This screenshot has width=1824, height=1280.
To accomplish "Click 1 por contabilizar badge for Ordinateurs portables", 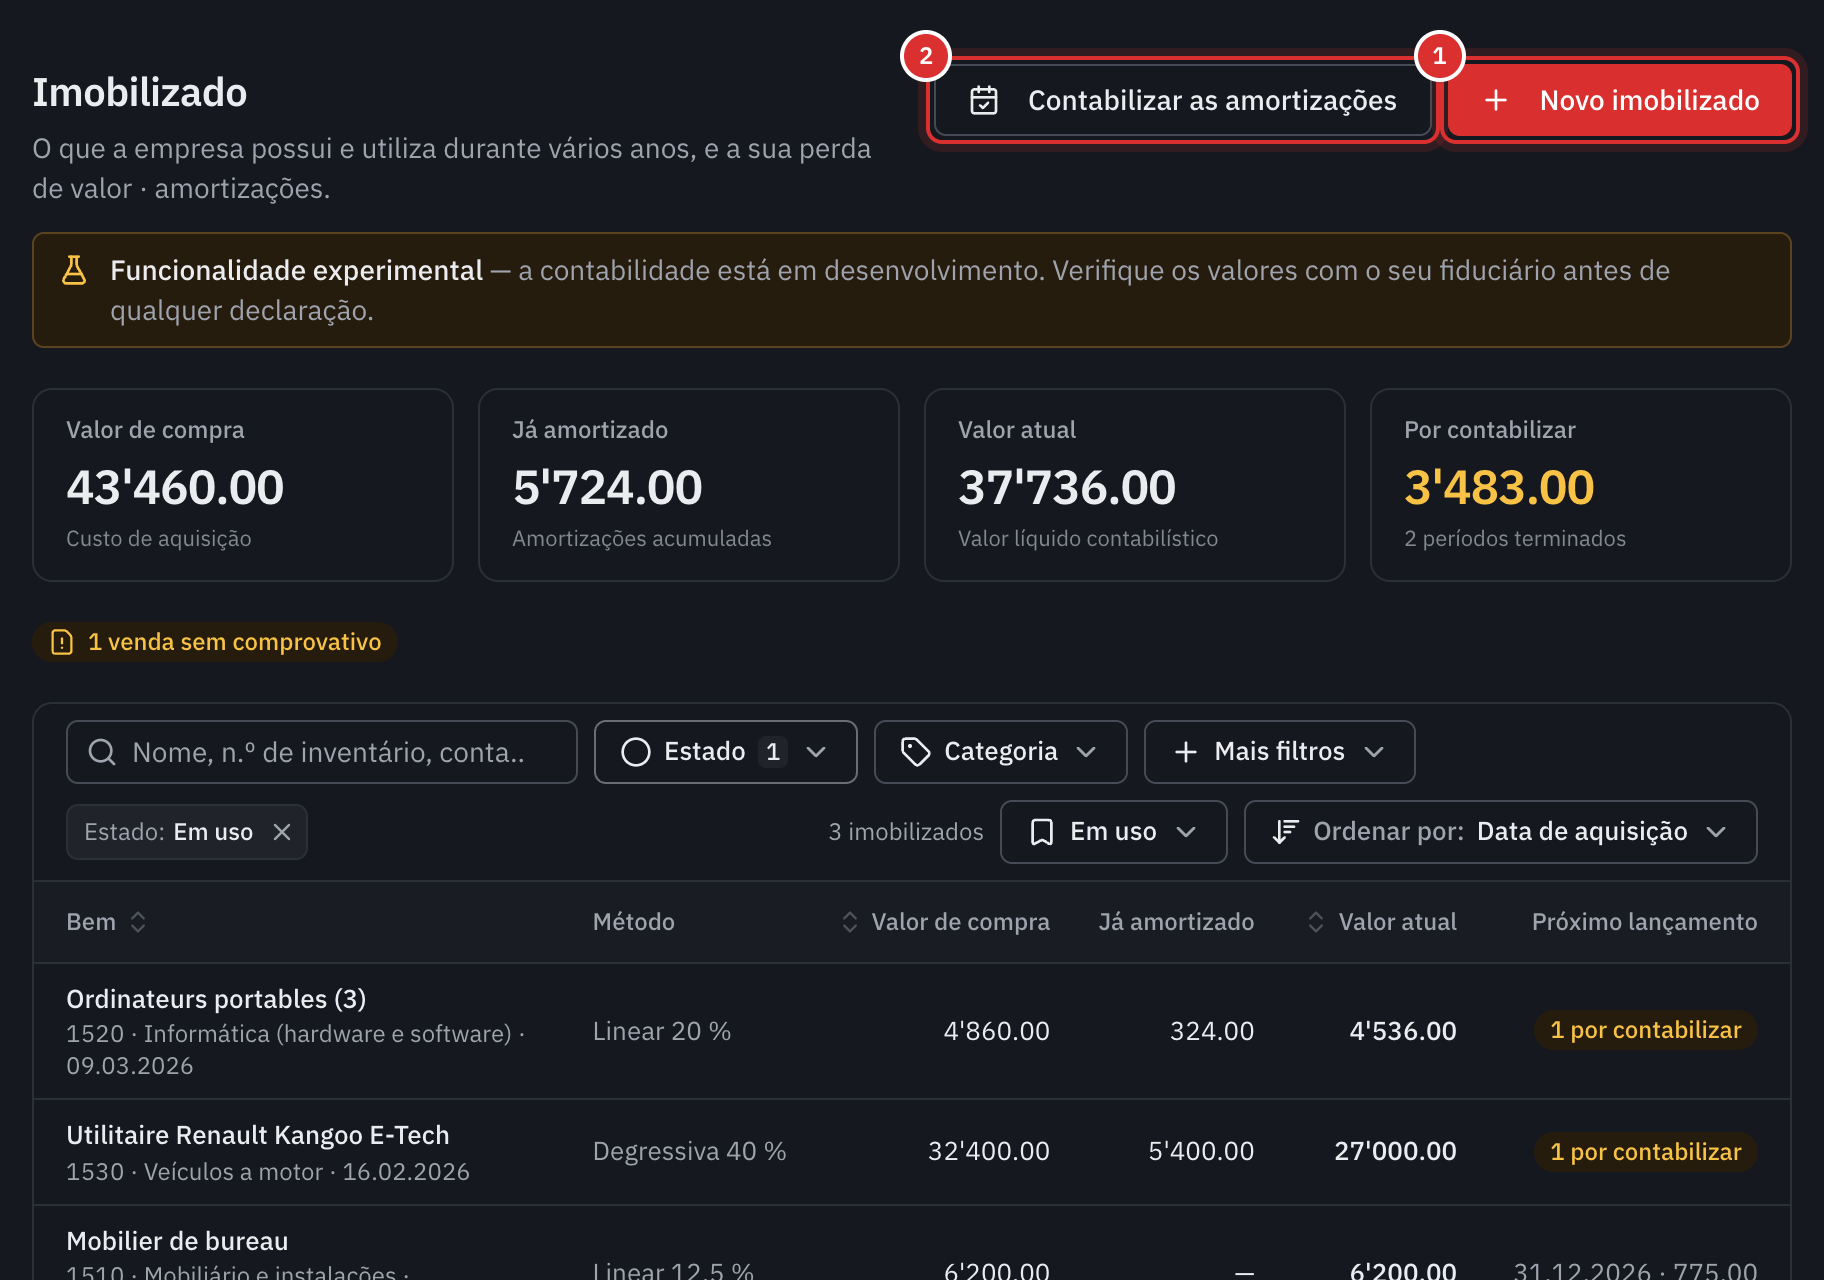I will (x=1646, y=1030).
